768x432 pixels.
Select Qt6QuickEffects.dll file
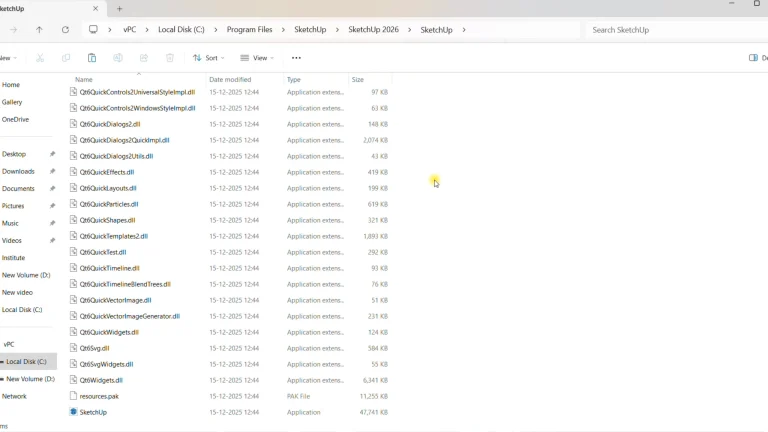(107, 172)
